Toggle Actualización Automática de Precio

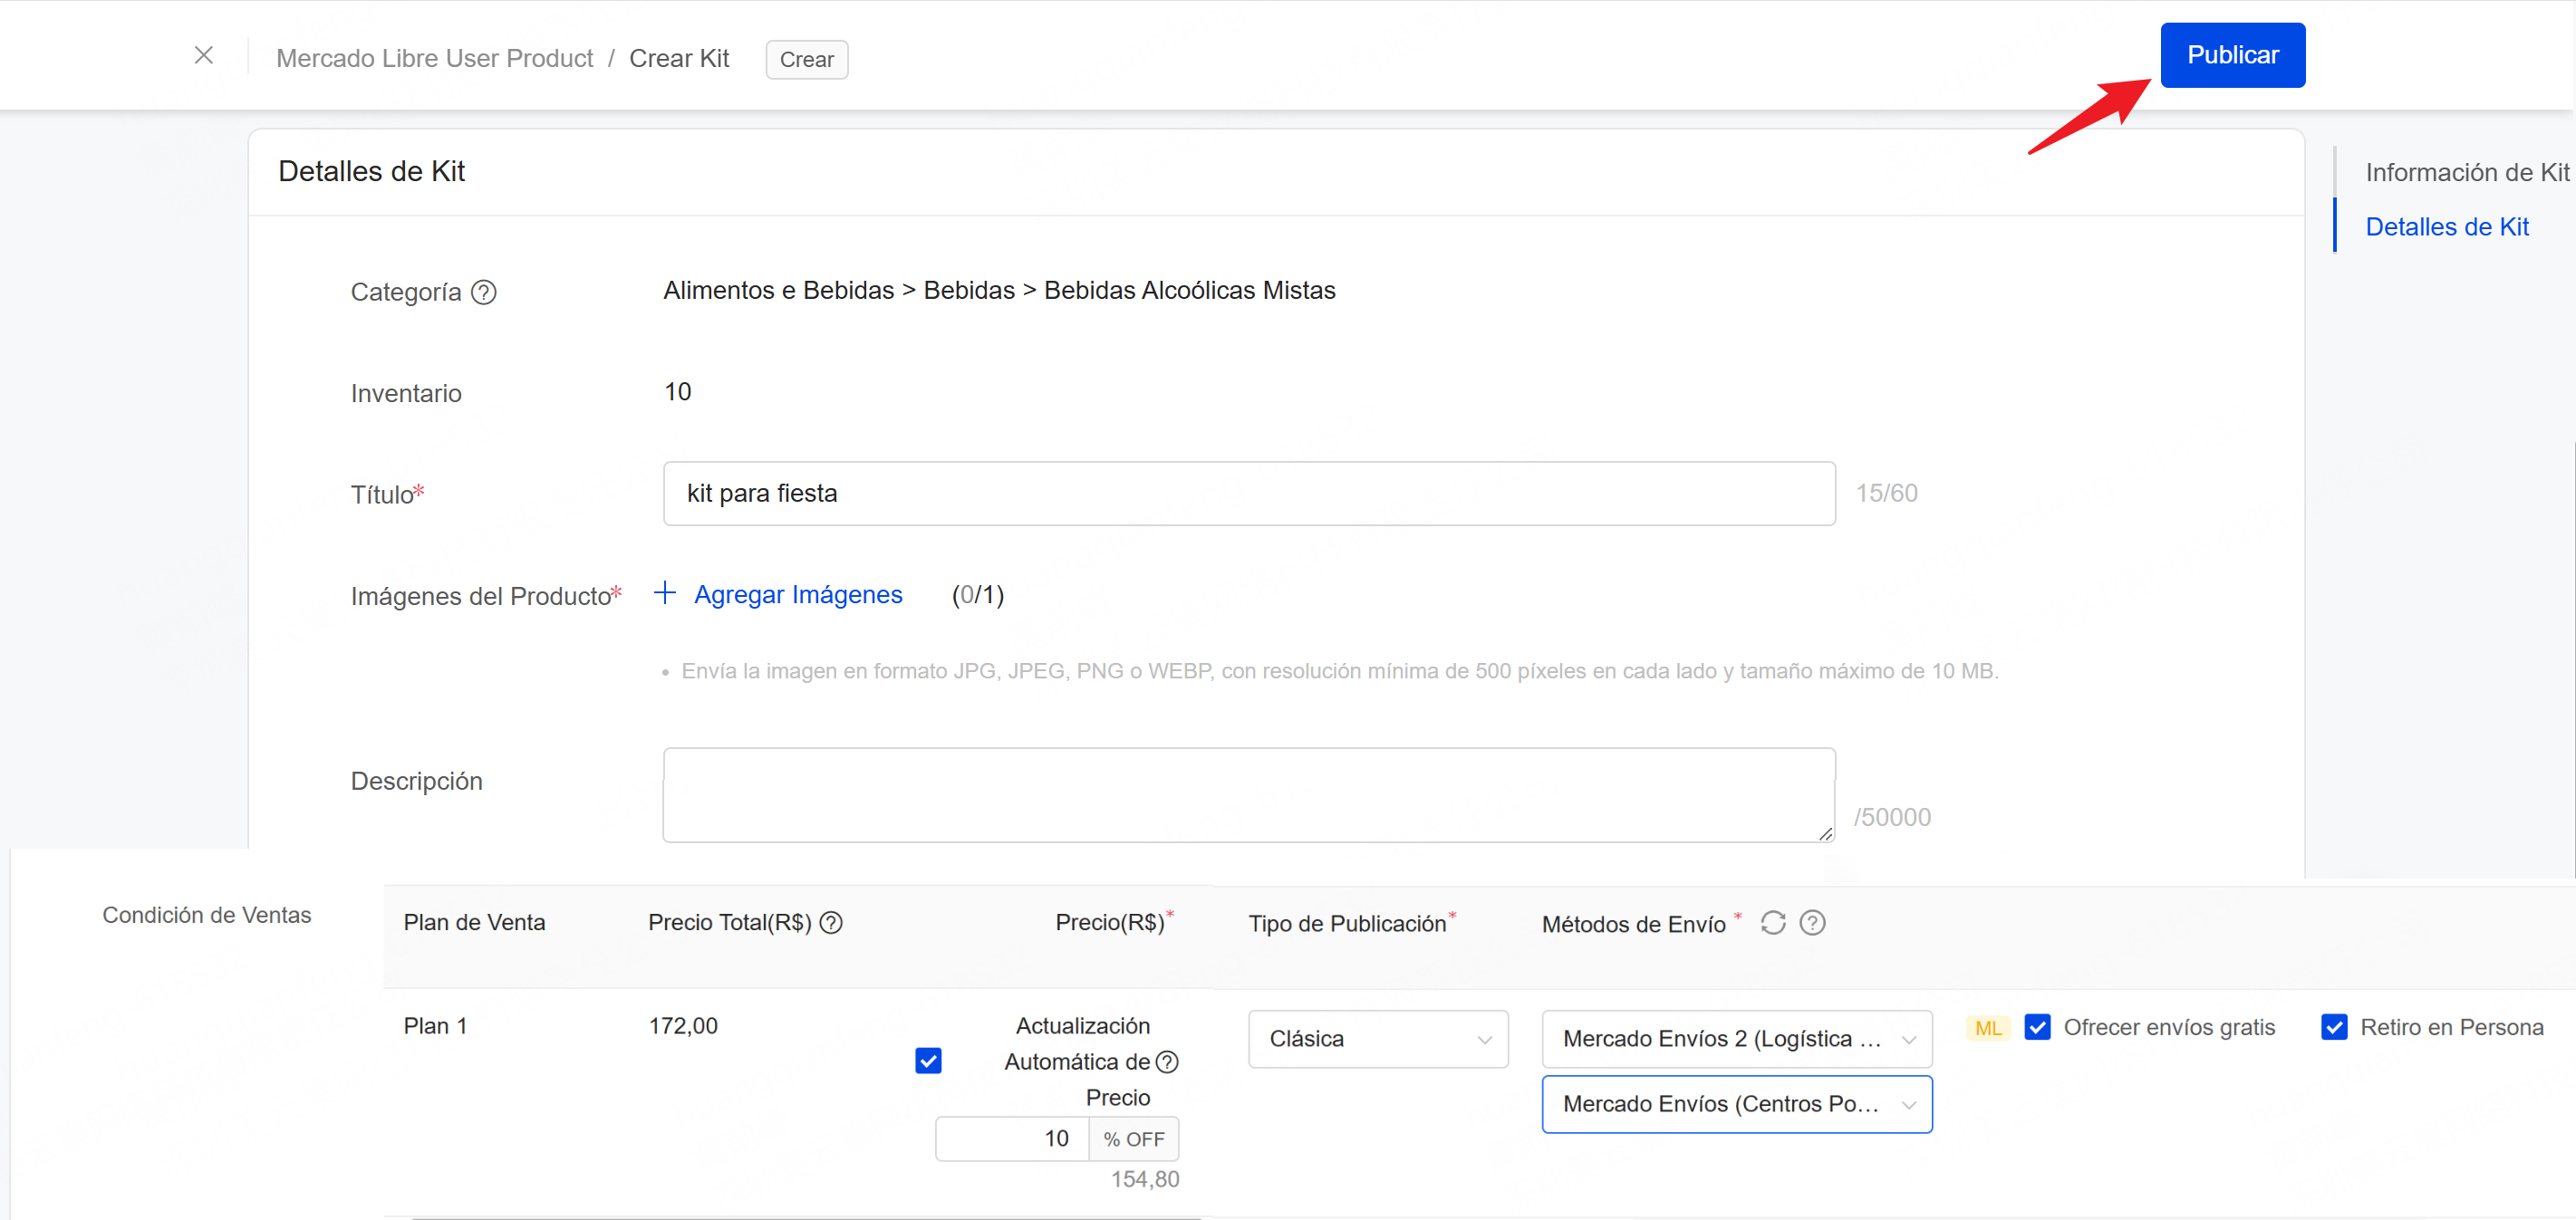[927, 1061]
